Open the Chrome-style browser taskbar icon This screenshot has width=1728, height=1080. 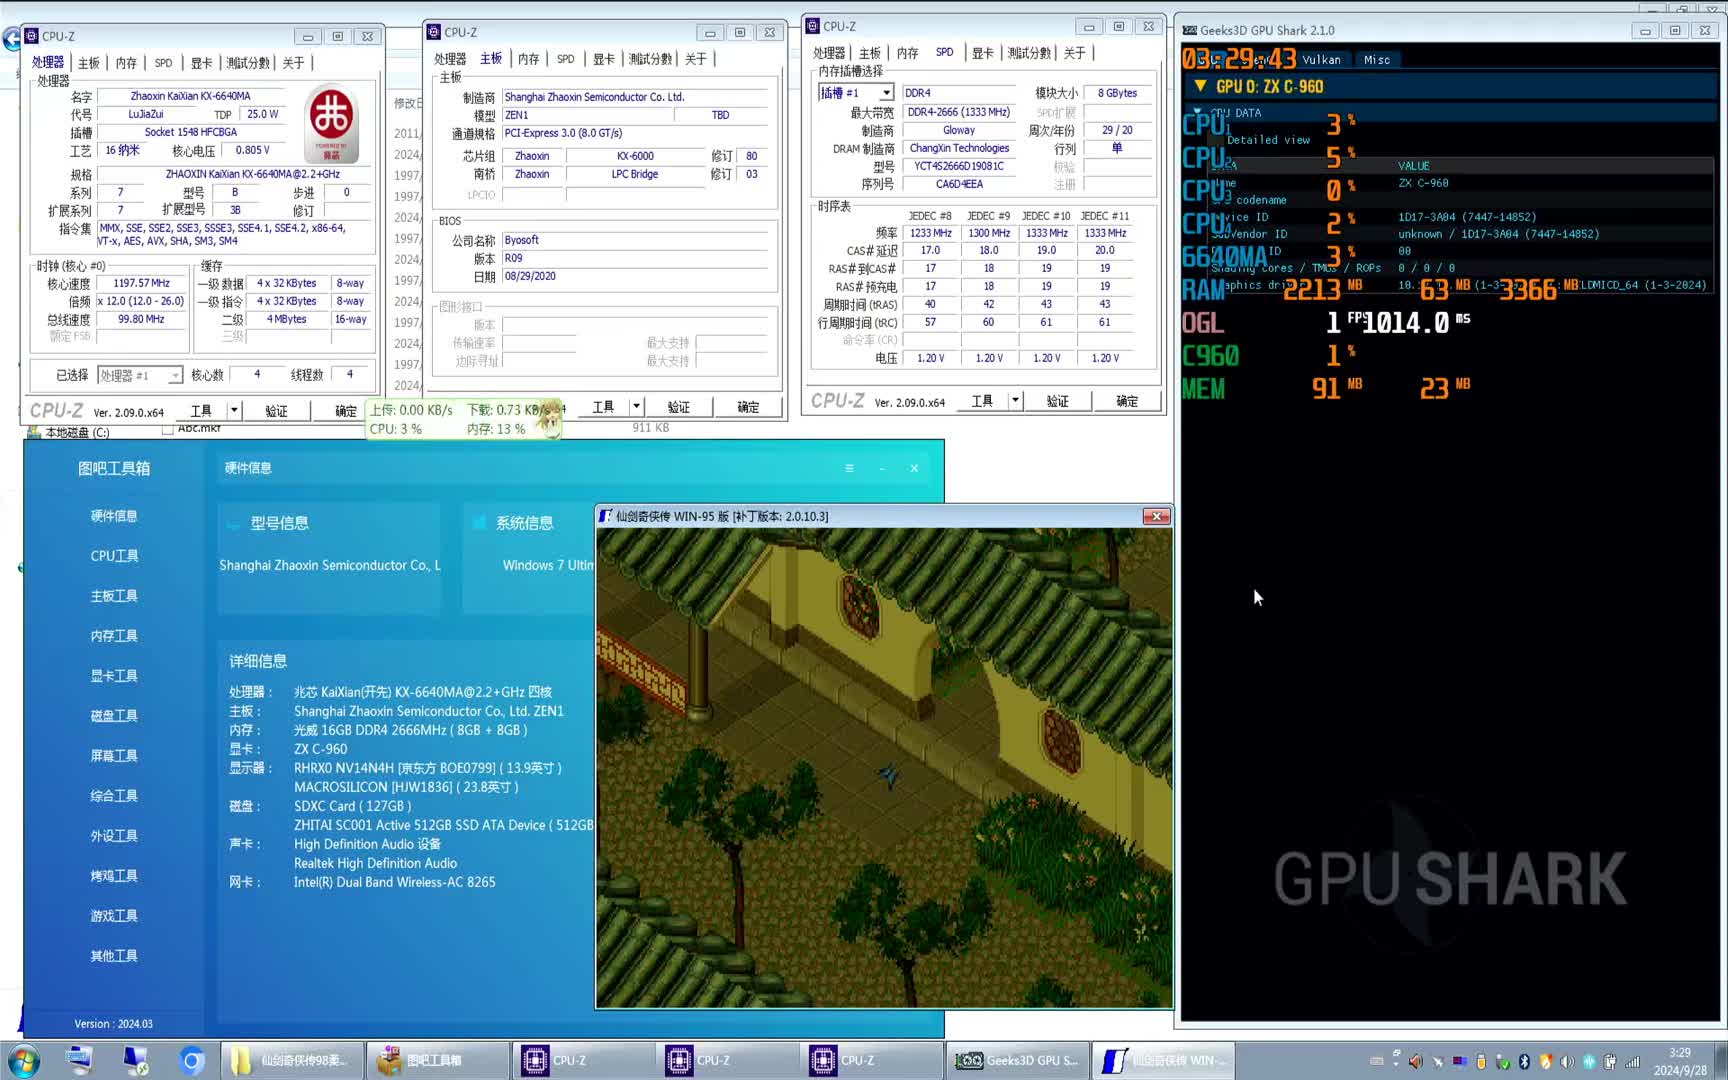192,1060
